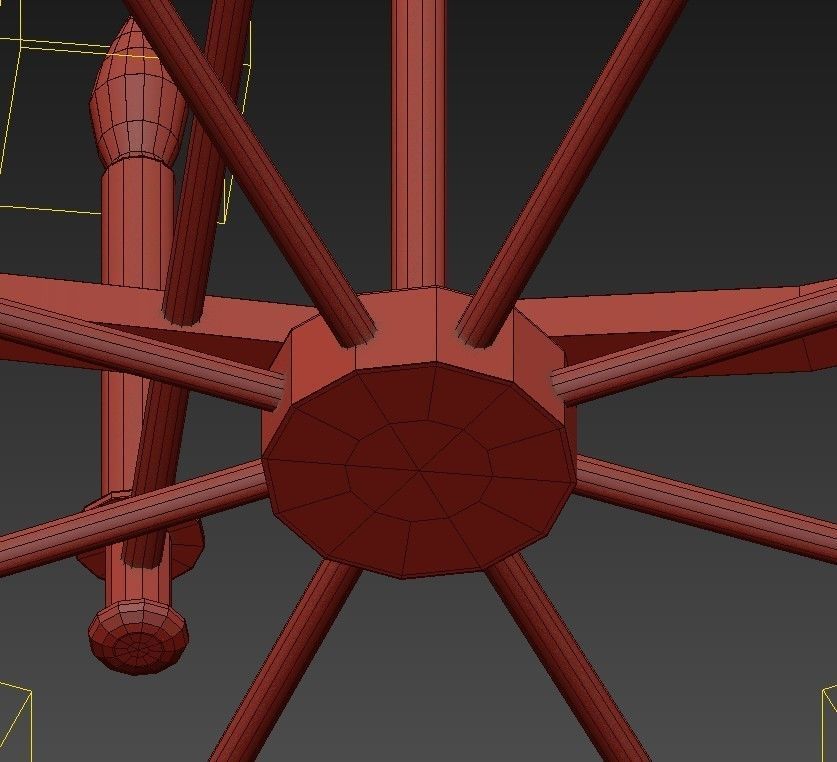837x762 pixels.
Task: Select the dark polygonal underside of the central hub
Action: click(x=419, y=470)
